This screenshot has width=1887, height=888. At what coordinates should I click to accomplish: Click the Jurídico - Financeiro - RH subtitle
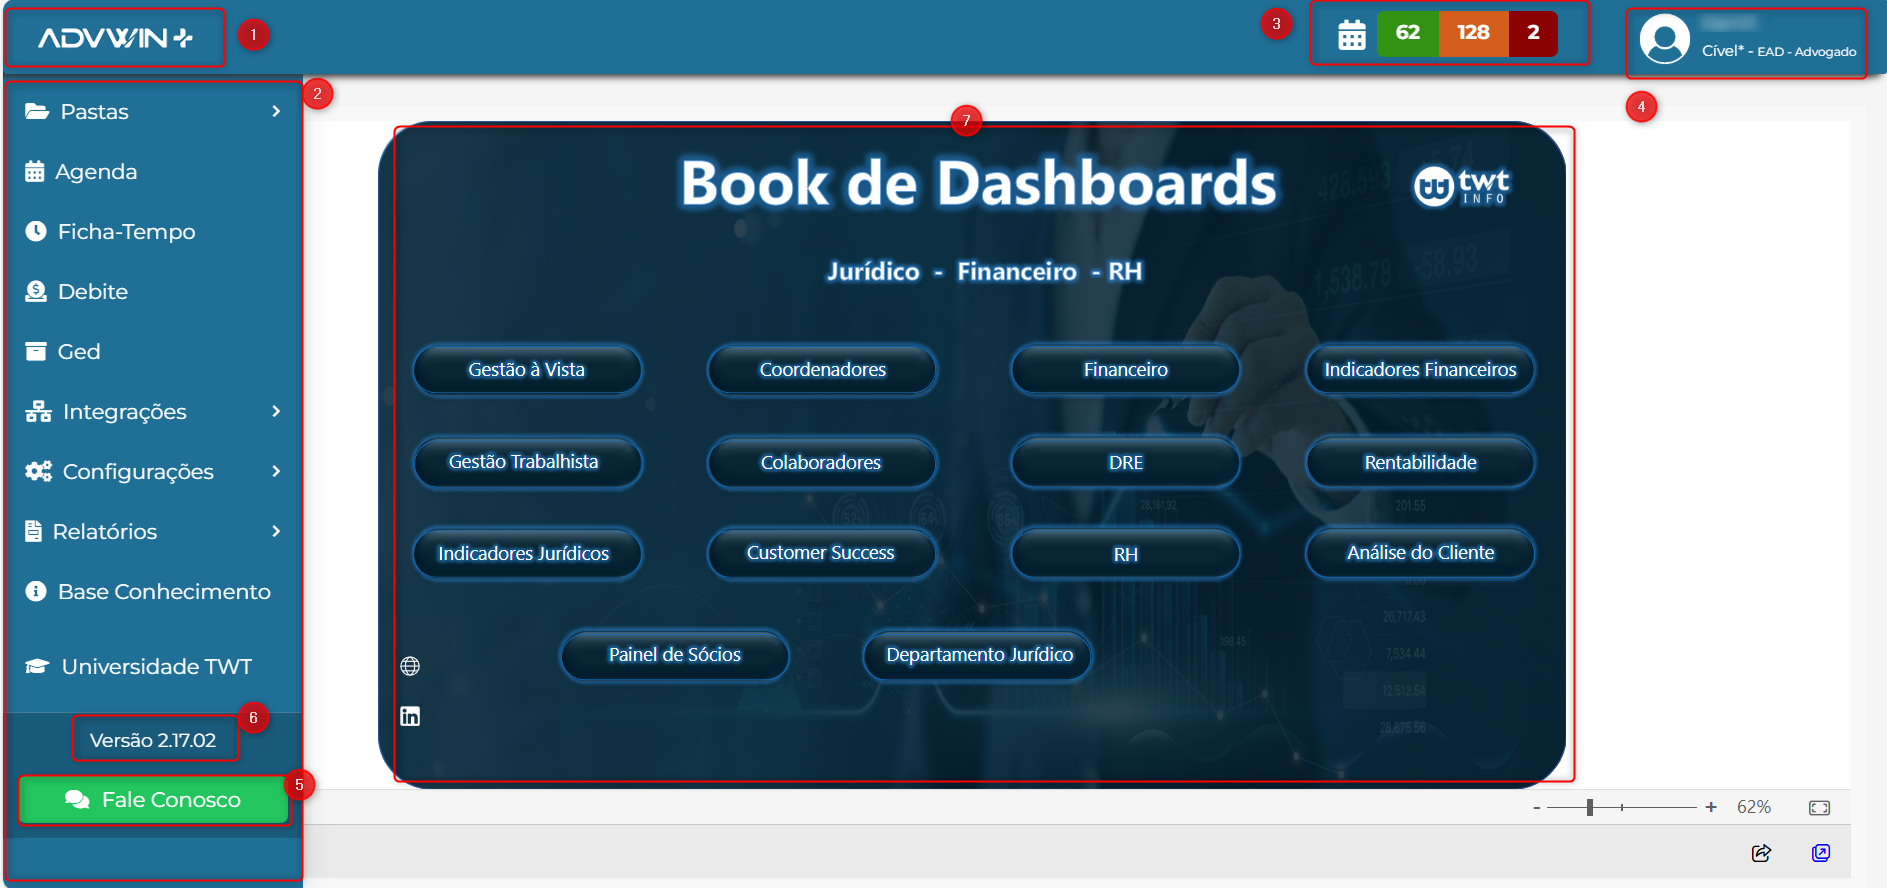point(984,272)
